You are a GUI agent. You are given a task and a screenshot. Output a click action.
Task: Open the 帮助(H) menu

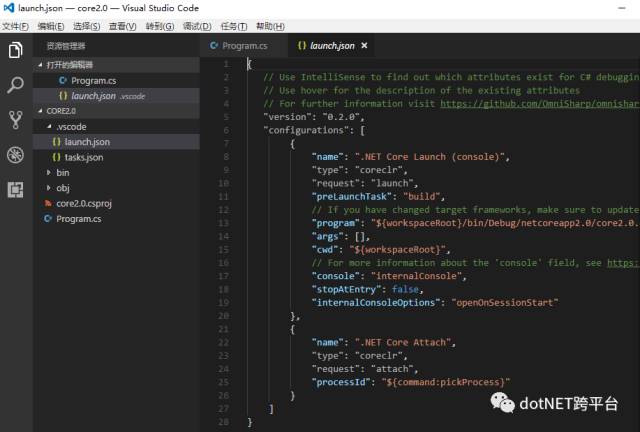pyautogui.click(x=270, y=27)
